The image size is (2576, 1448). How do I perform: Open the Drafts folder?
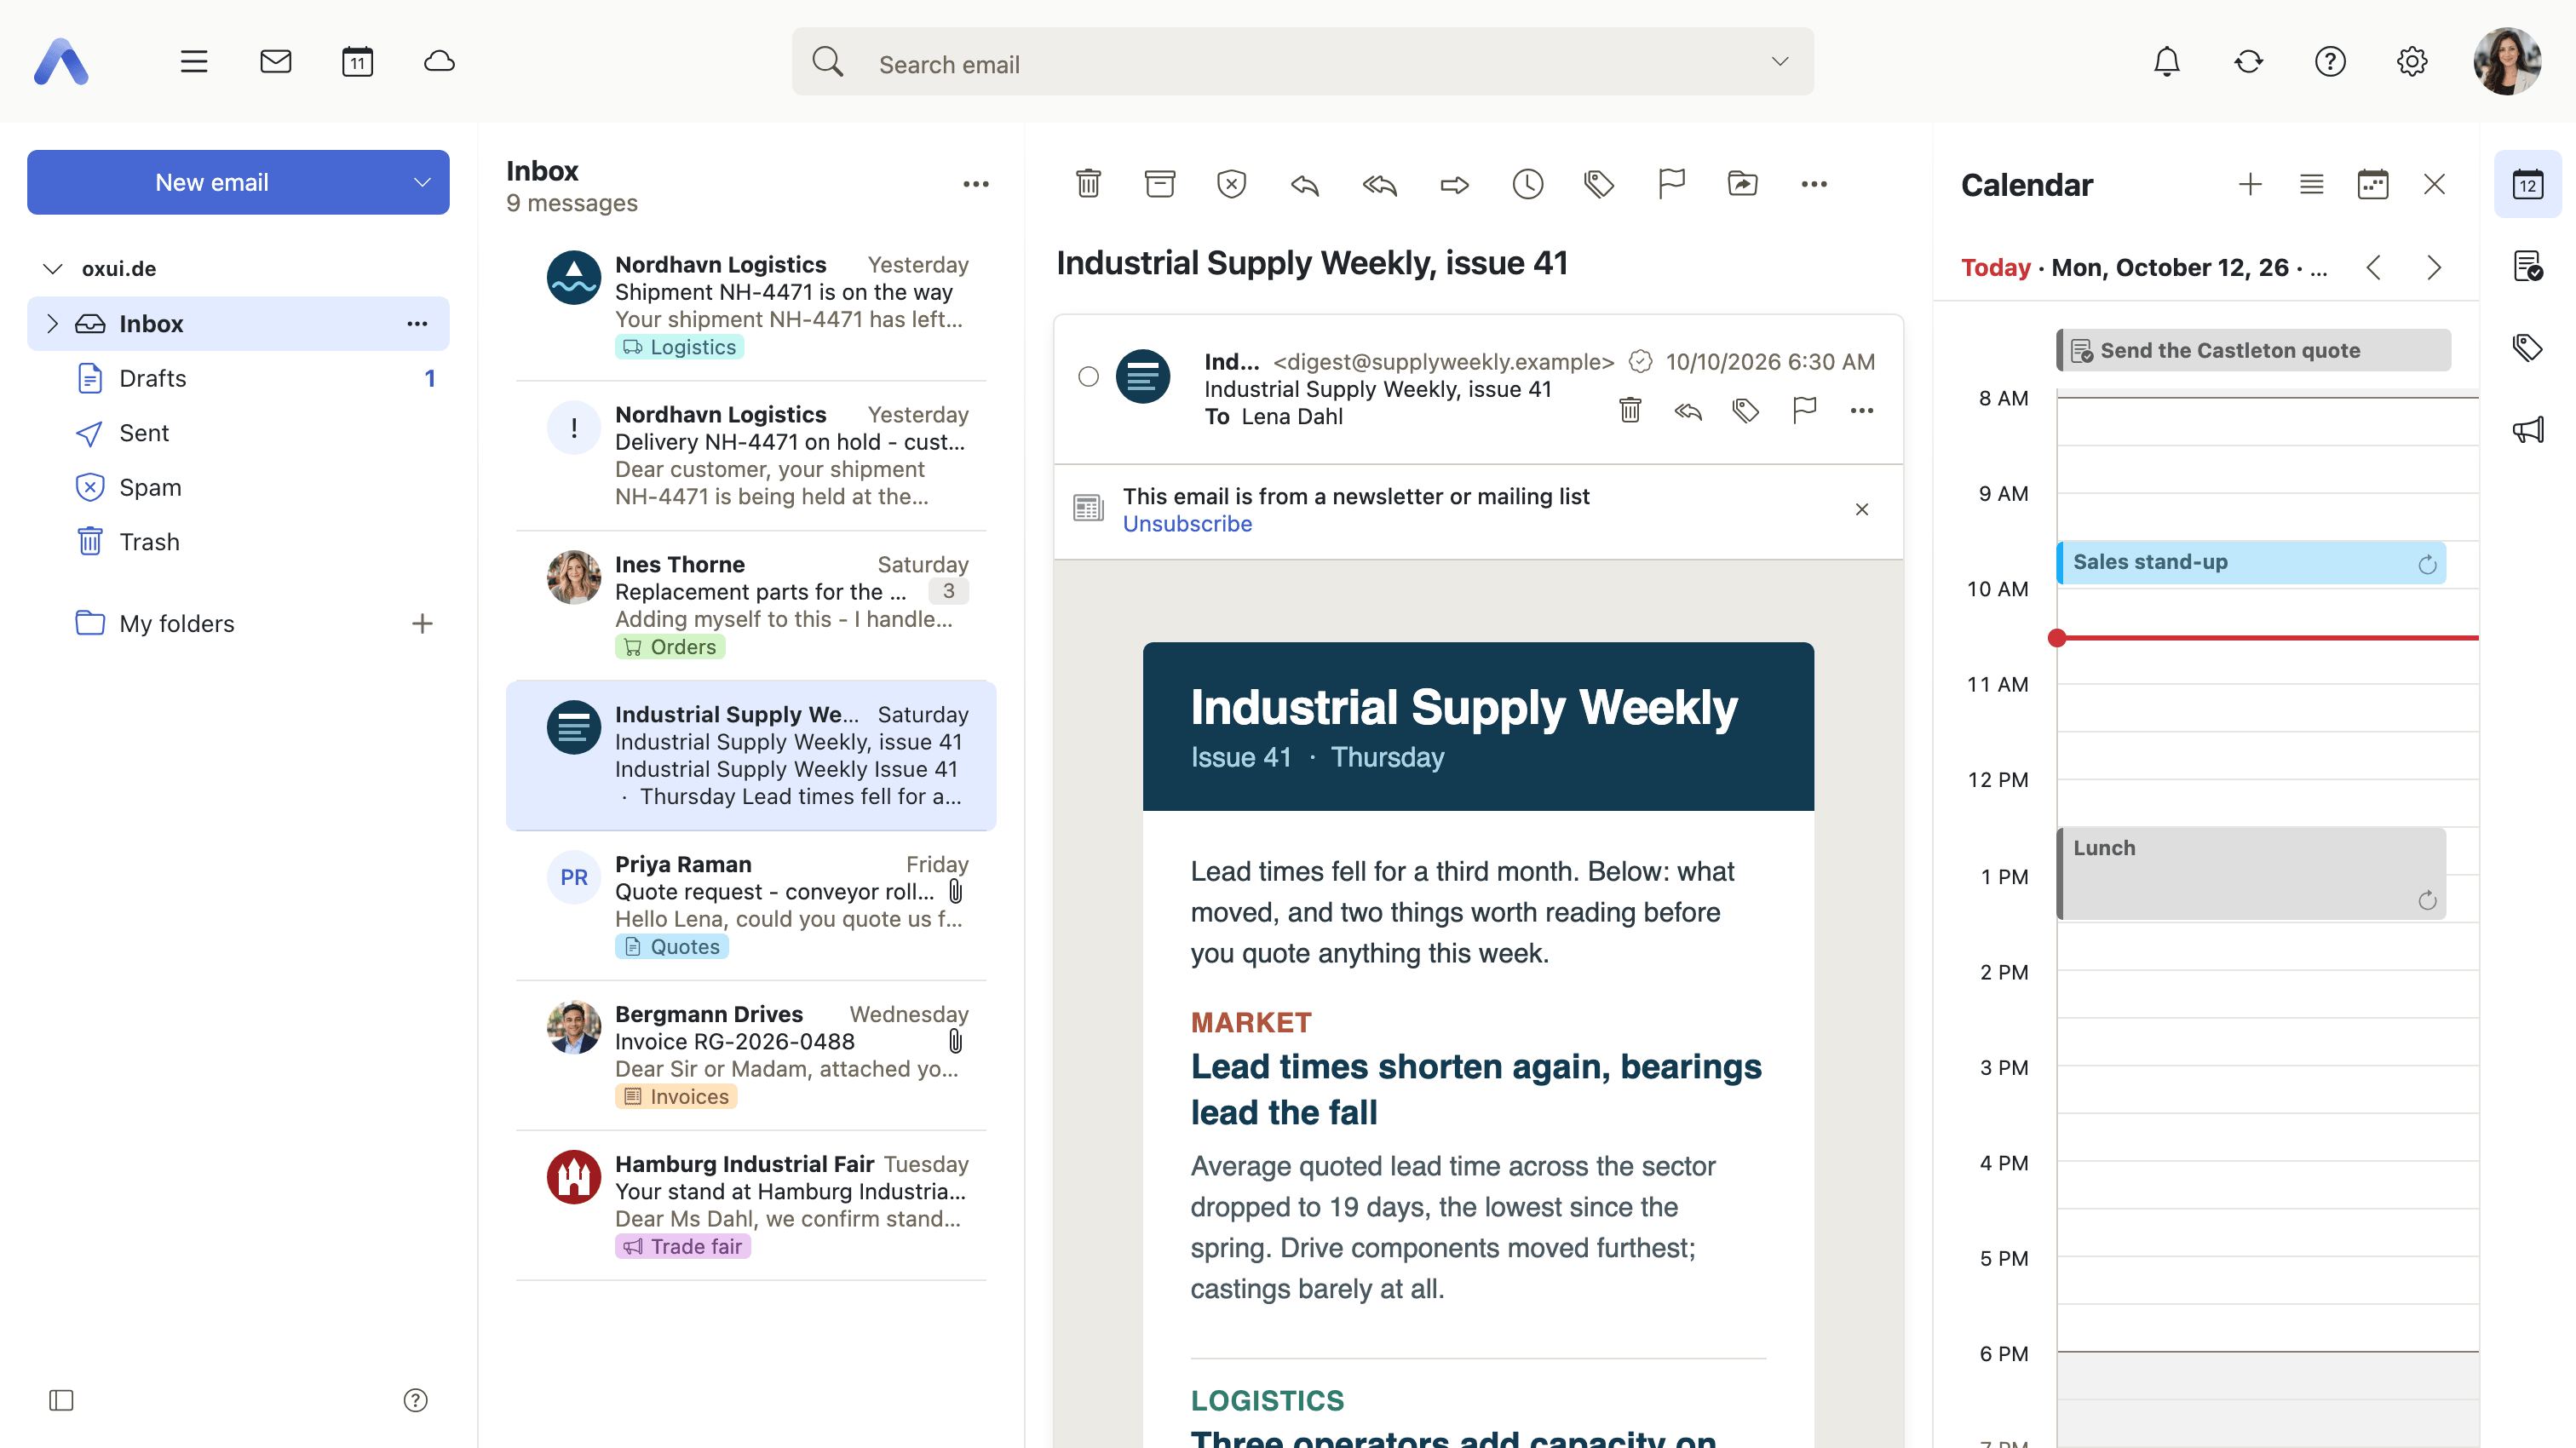[238, 378]
